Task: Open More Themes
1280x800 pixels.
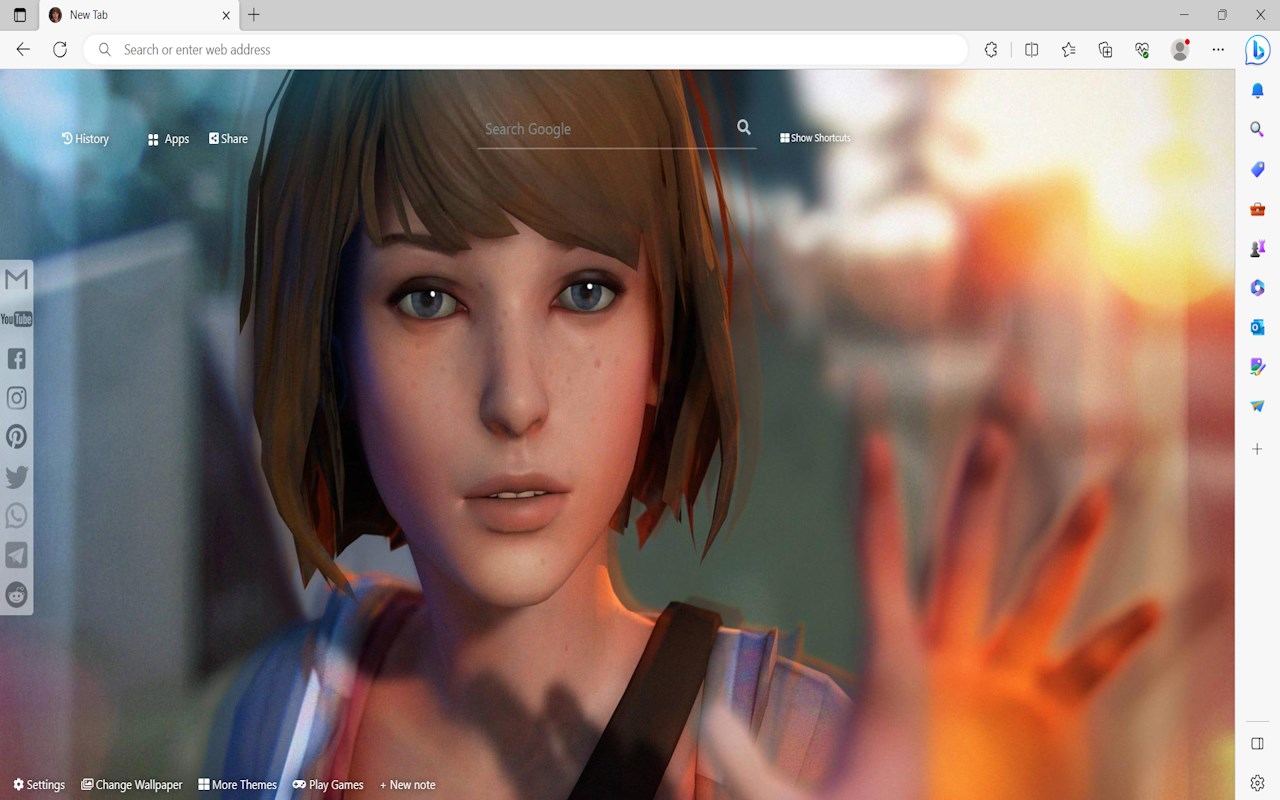Action: (x=238, y=785)
